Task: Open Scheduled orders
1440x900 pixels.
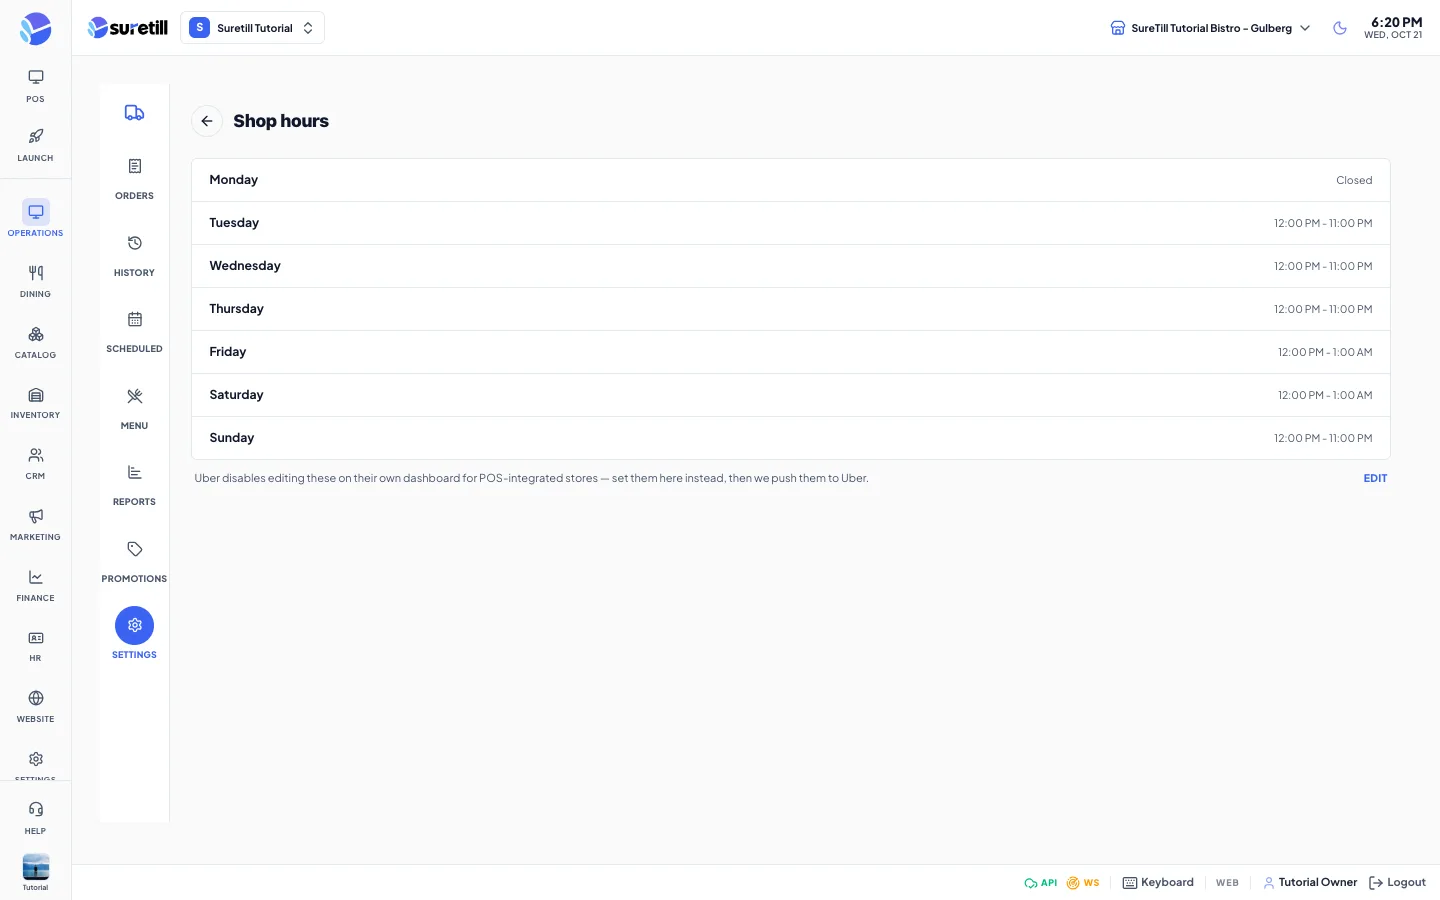Action: (x=134, y=332)
